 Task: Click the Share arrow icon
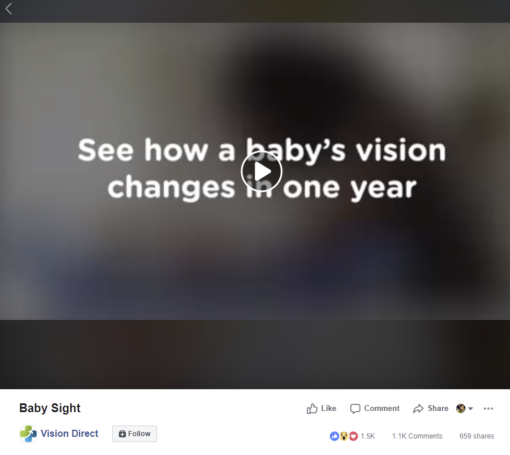[418, 409]
